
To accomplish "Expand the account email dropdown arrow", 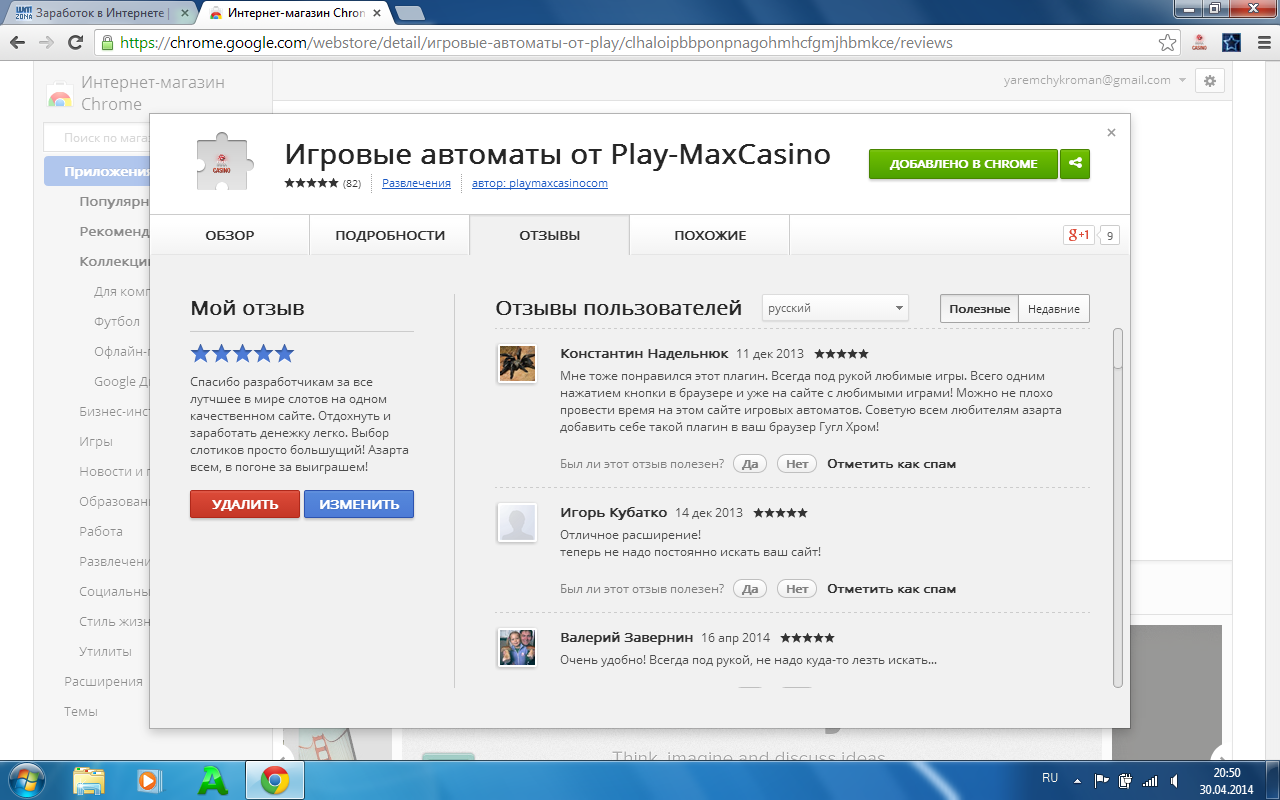I will (x=1182, y=80).
